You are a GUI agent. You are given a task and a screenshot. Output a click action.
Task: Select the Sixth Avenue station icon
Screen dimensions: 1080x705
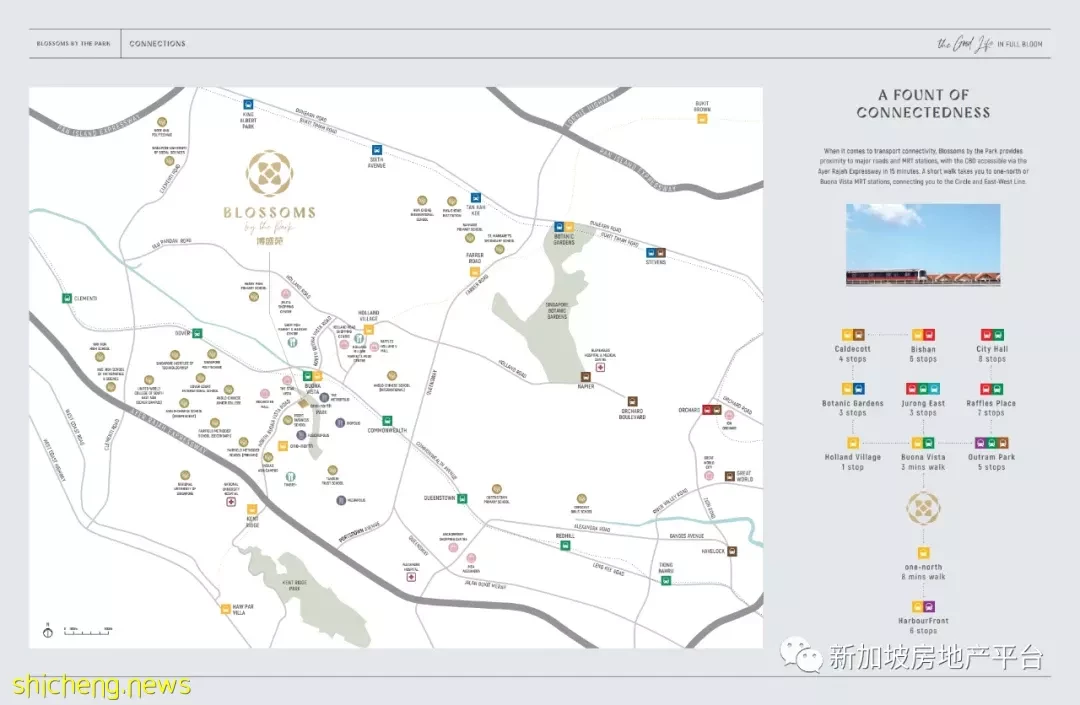coord(377,150)
